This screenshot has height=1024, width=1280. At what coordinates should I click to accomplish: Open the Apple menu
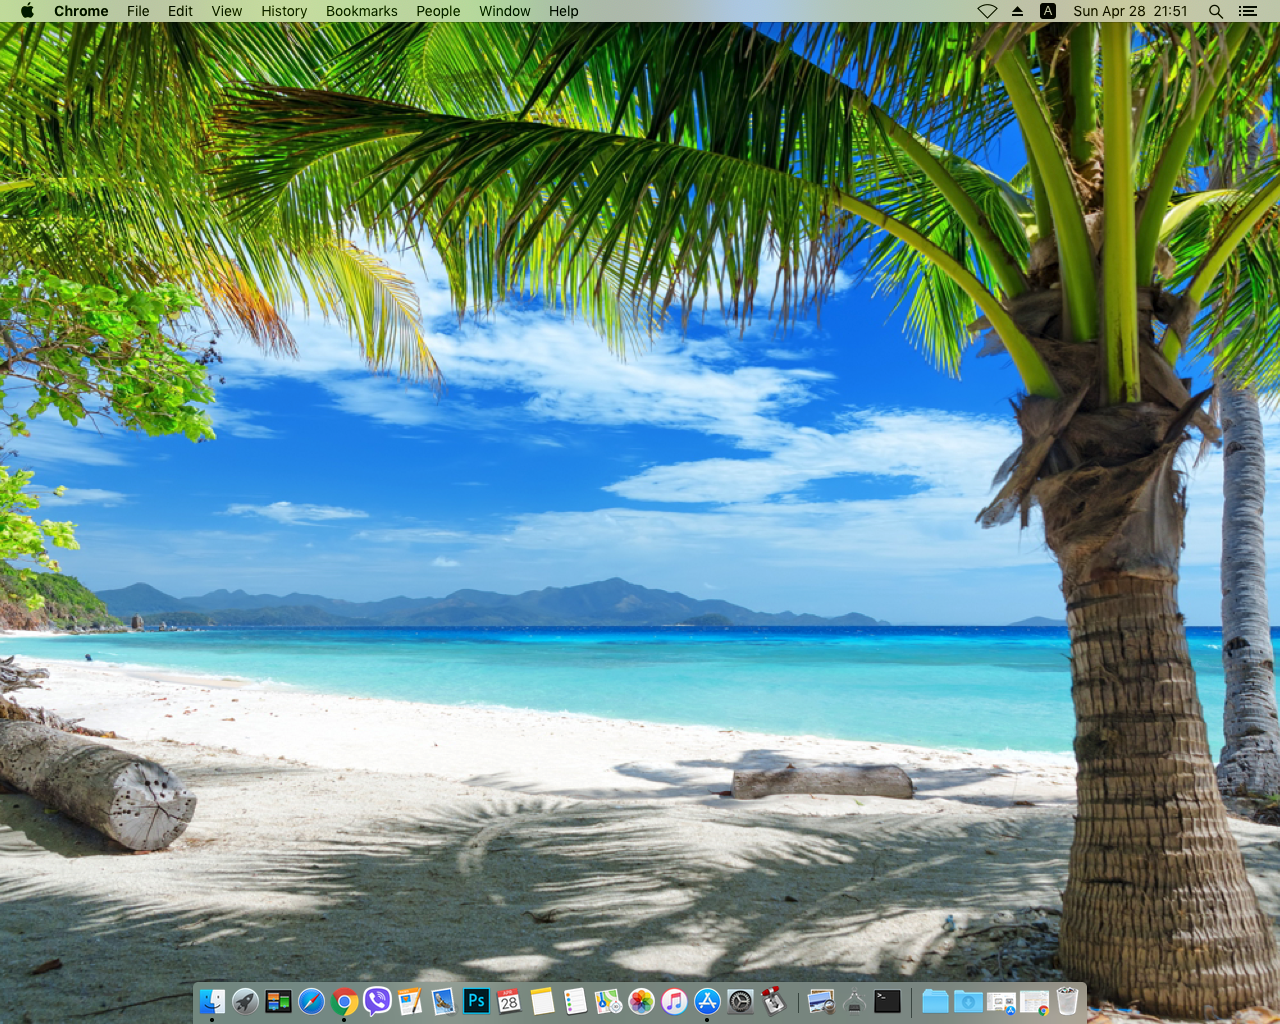(x=27, y=11)
